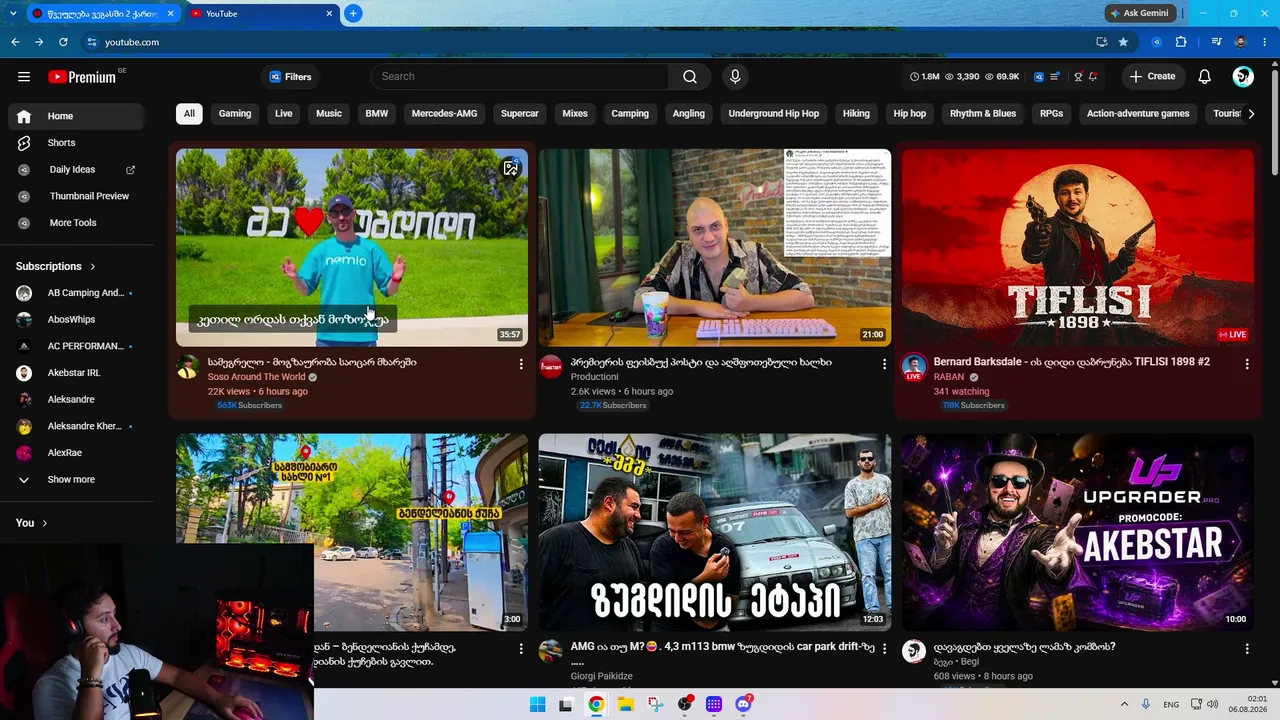The height and width of the screenshot is (720, 1280).
Task: Select the Music filter chip
Action: point(329,114)
